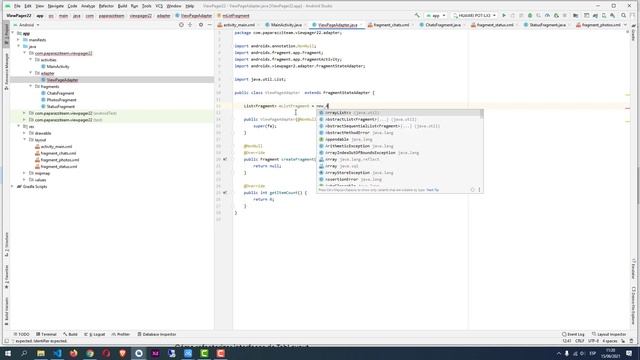Open the Layout Inspector

[609, 334]
